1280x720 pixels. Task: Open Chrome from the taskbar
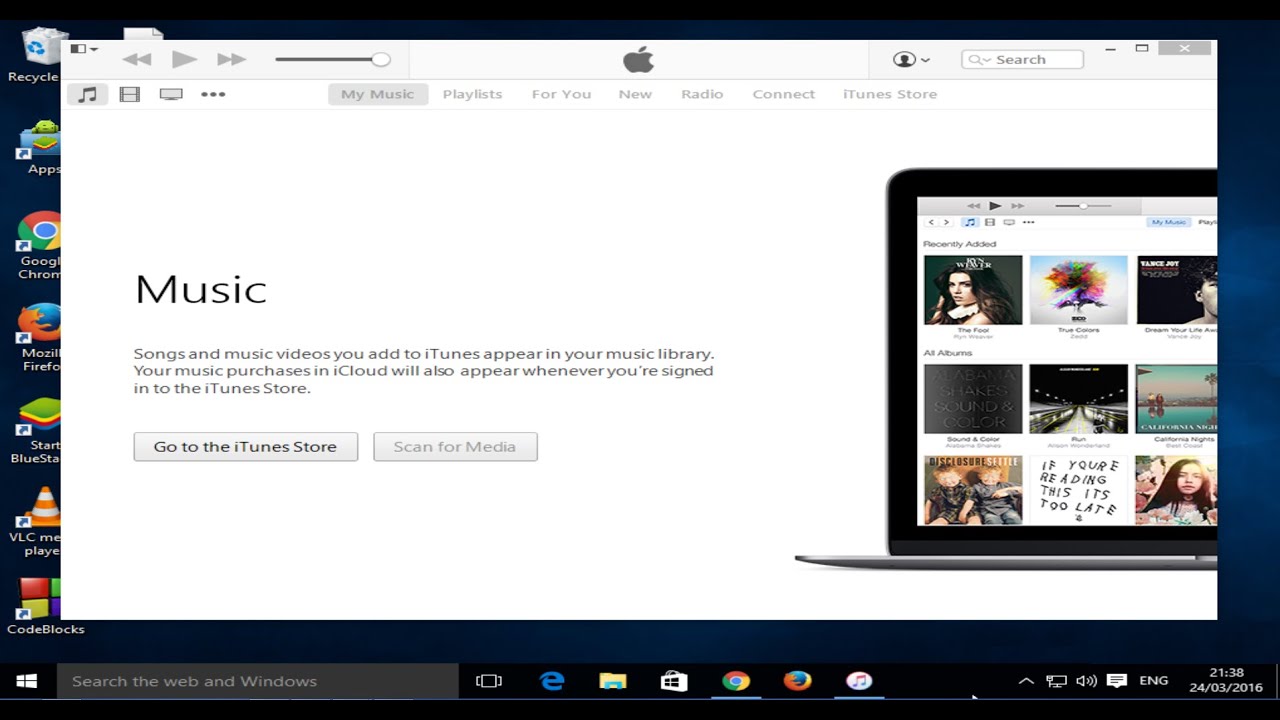click(736, 681)
